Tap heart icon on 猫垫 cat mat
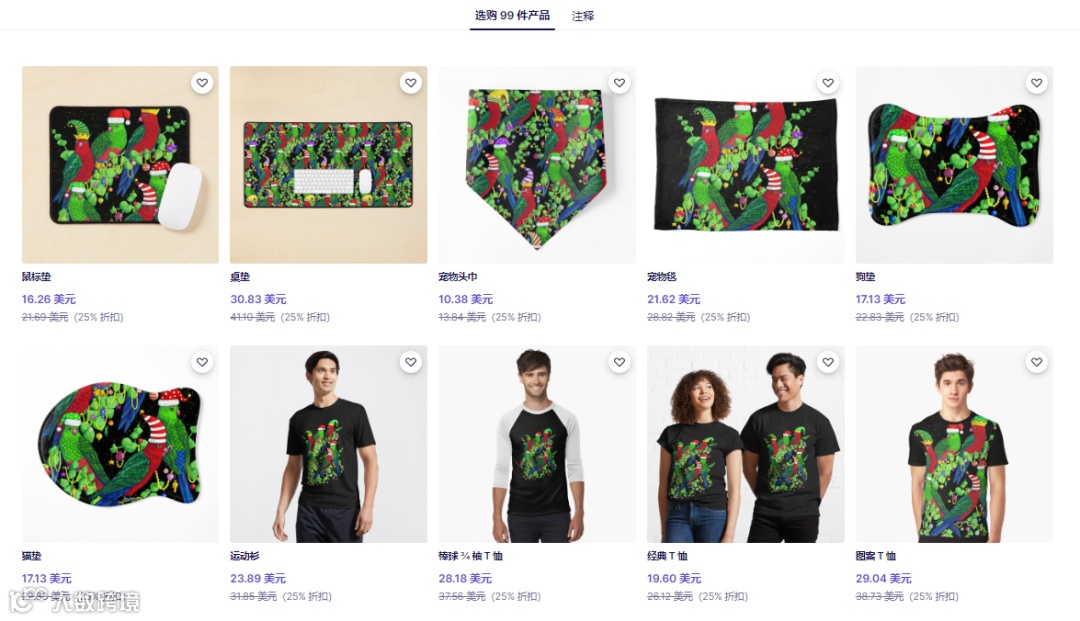1080x621 pixels. coord(202,361)
